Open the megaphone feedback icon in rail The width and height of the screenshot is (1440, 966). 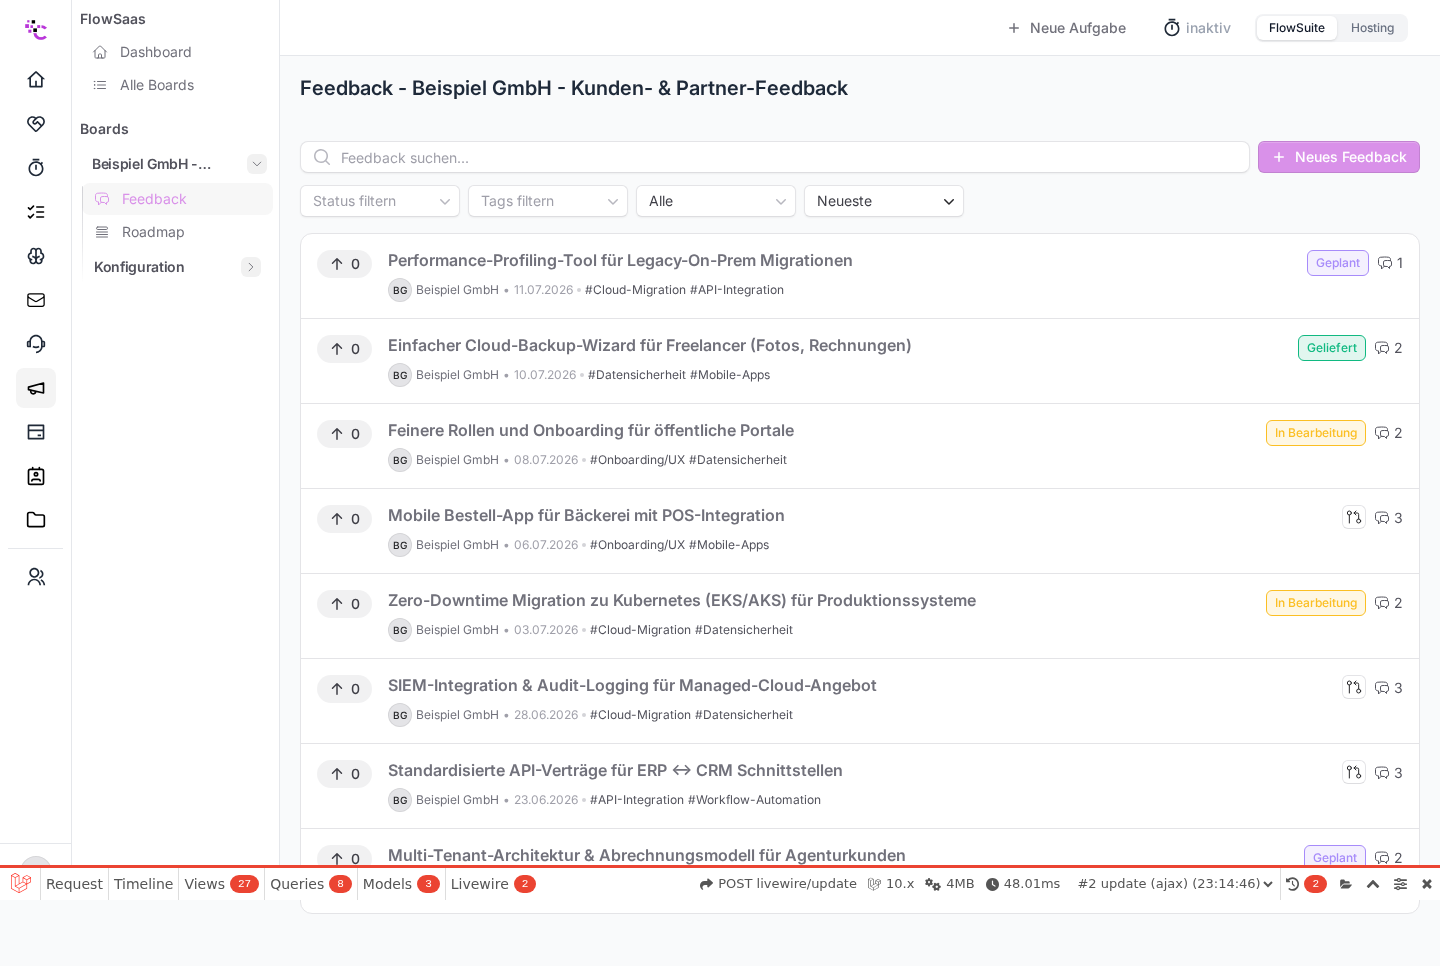[36, 388]
